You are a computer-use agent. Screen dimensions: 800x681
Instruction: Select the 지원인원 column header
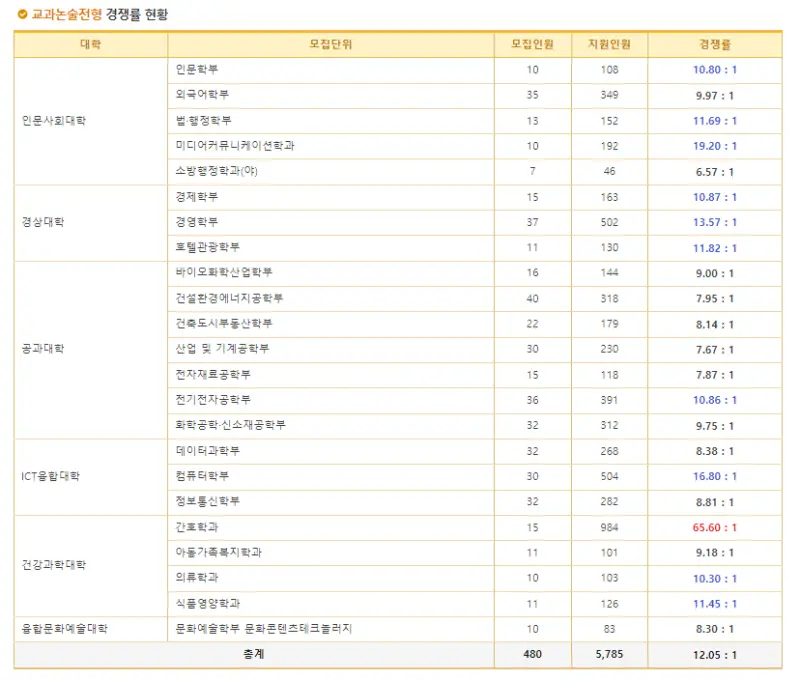[609, 44]
